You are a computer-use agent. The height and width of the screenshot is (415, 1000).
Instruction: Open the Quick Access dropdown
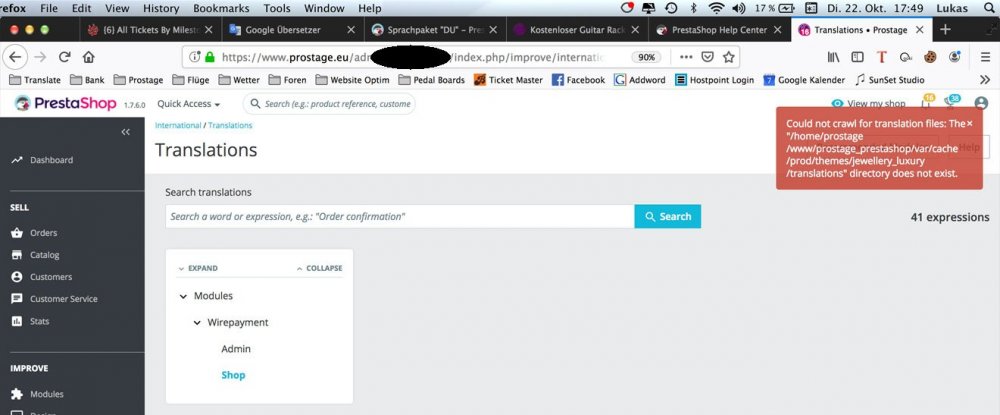(189, 103)
